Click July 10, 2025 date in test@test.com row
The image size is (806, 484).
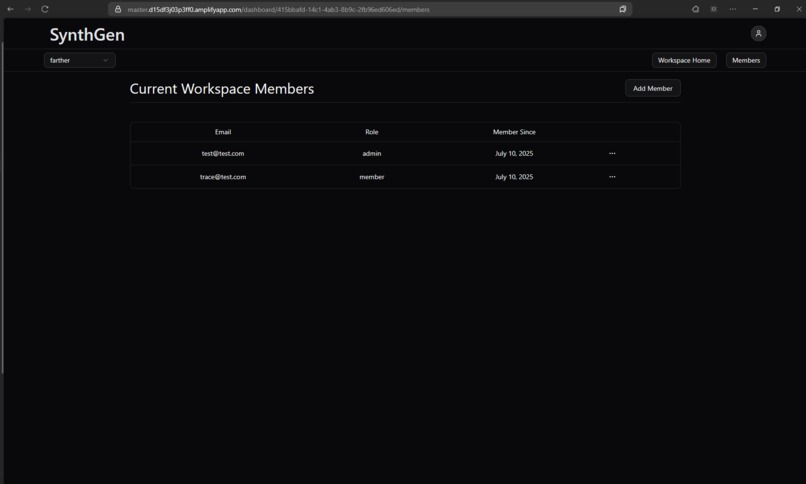coord(514,153)
